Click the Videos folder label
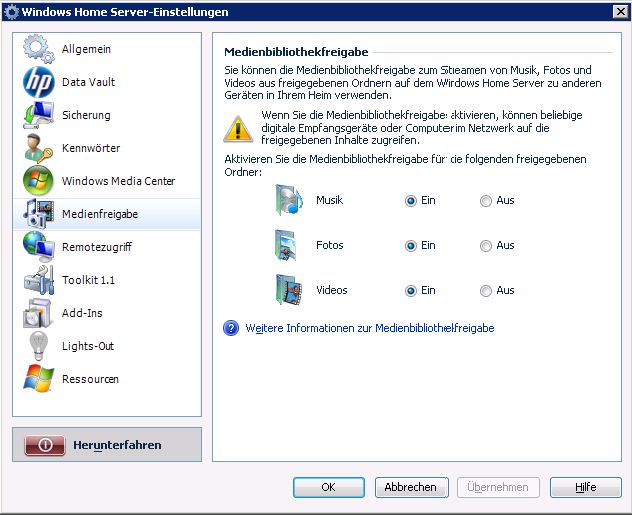 click(x=332, y=290)
